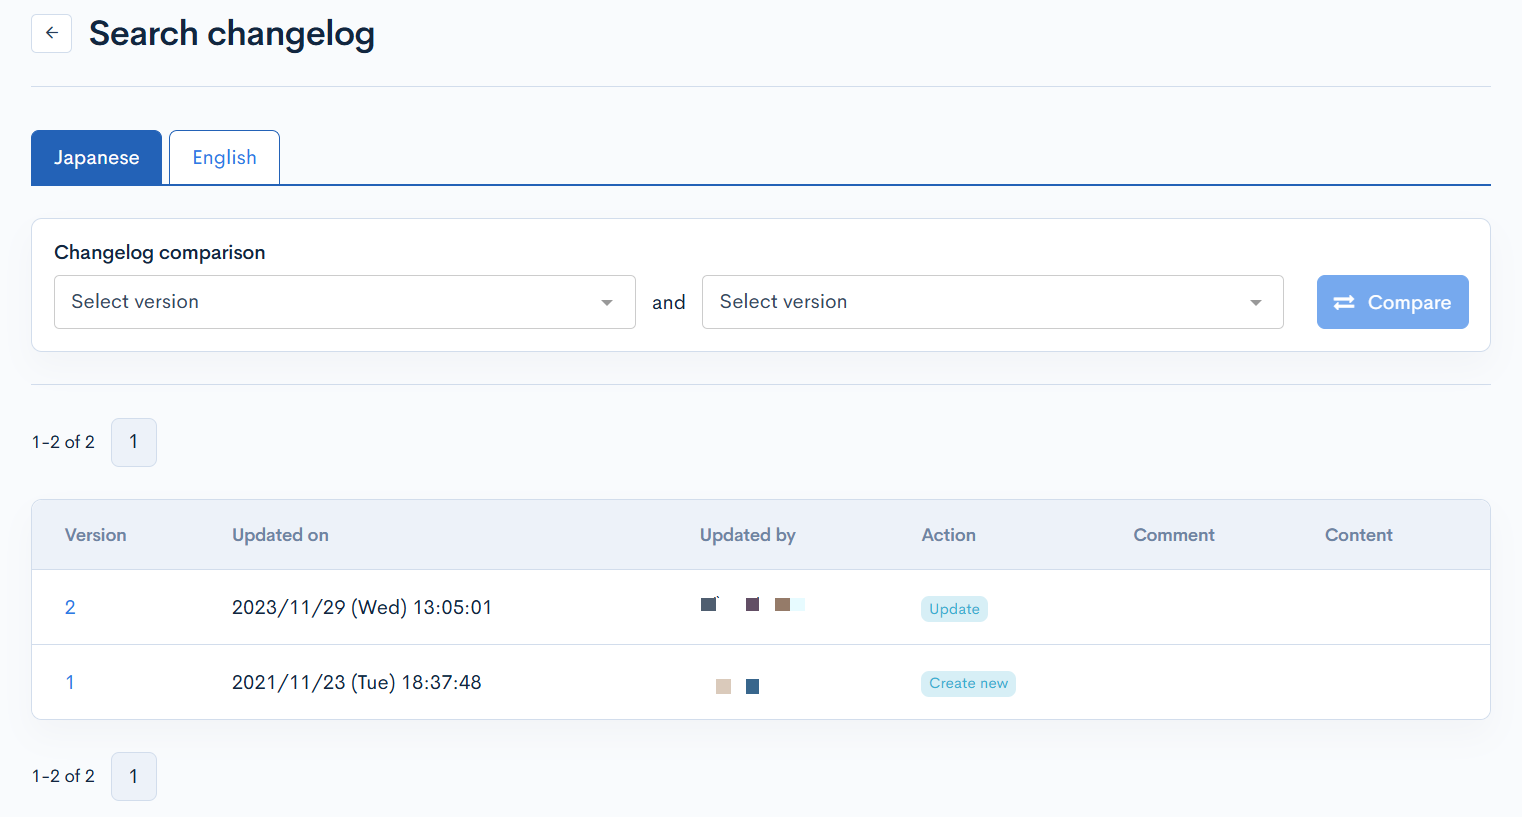Click the Content column header
The image size is (1522, 817).
point(1358,535)
